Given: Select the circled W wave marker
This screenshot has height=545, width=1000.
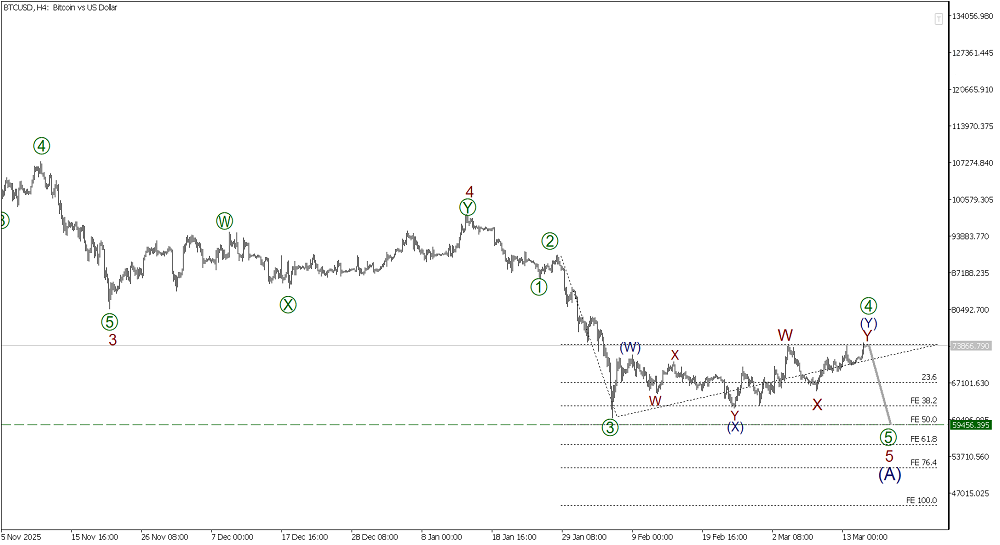Looking at the screenshot, I should click(224, 221).
